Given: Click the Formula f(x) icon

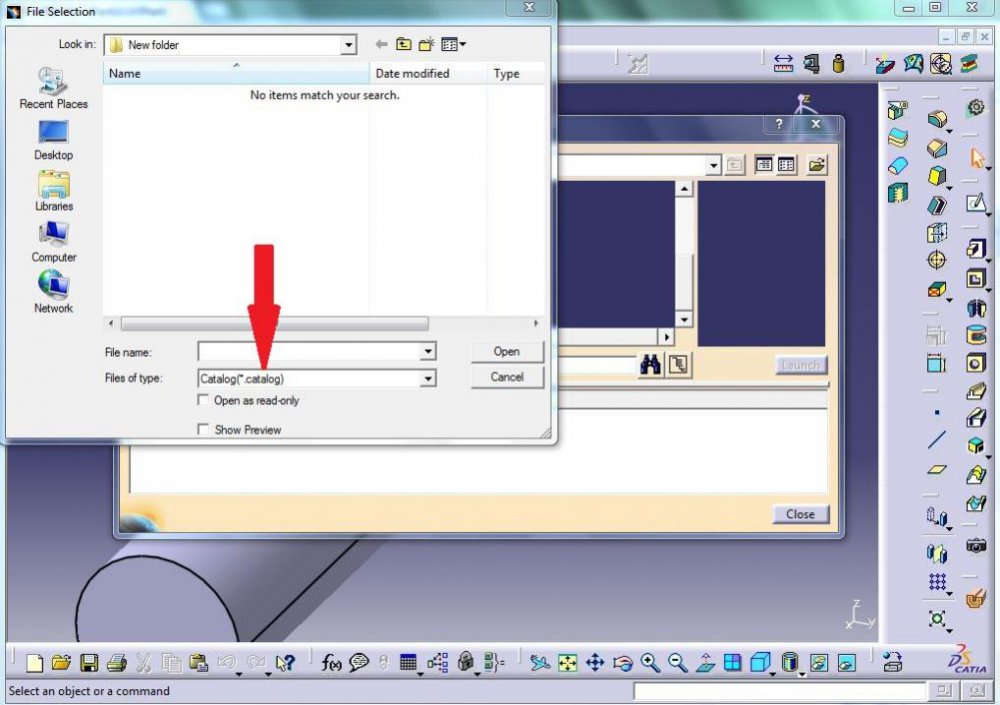Looking at the screenshot, I should click(332, 662).
